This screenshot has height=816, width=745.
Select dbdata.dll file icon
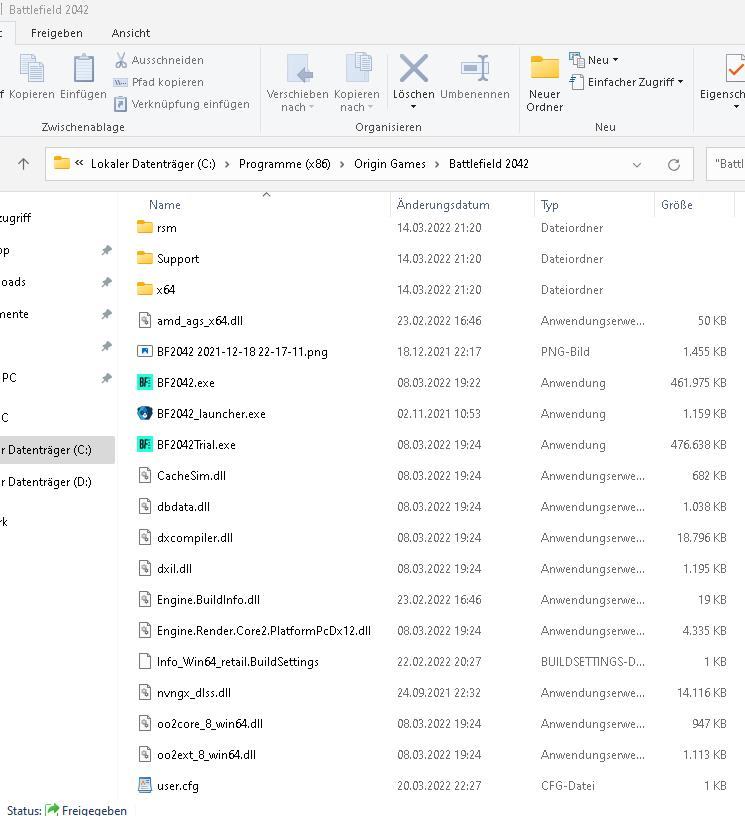tap(145, 506)
